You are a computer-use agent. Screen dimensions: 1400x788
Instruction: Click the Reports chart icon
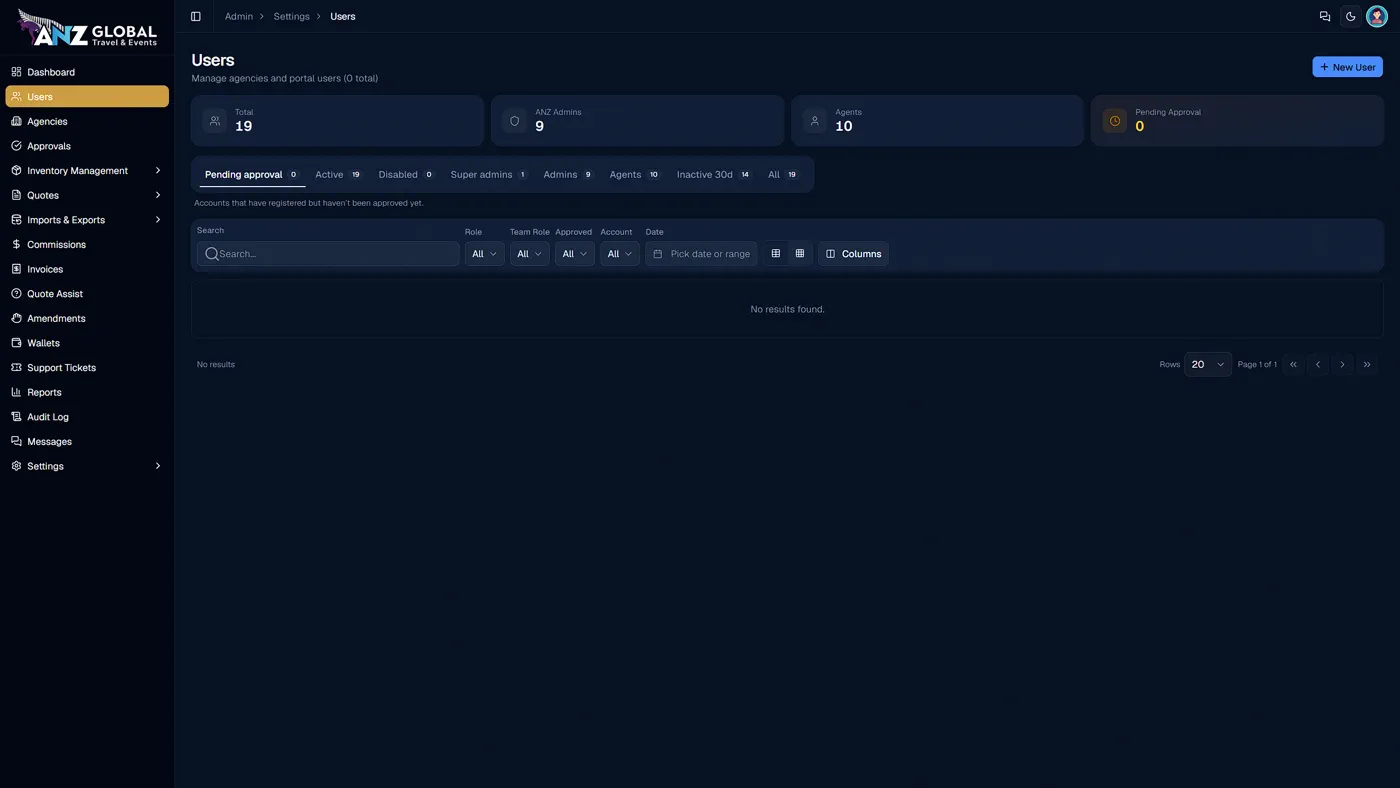coord(16,392)
